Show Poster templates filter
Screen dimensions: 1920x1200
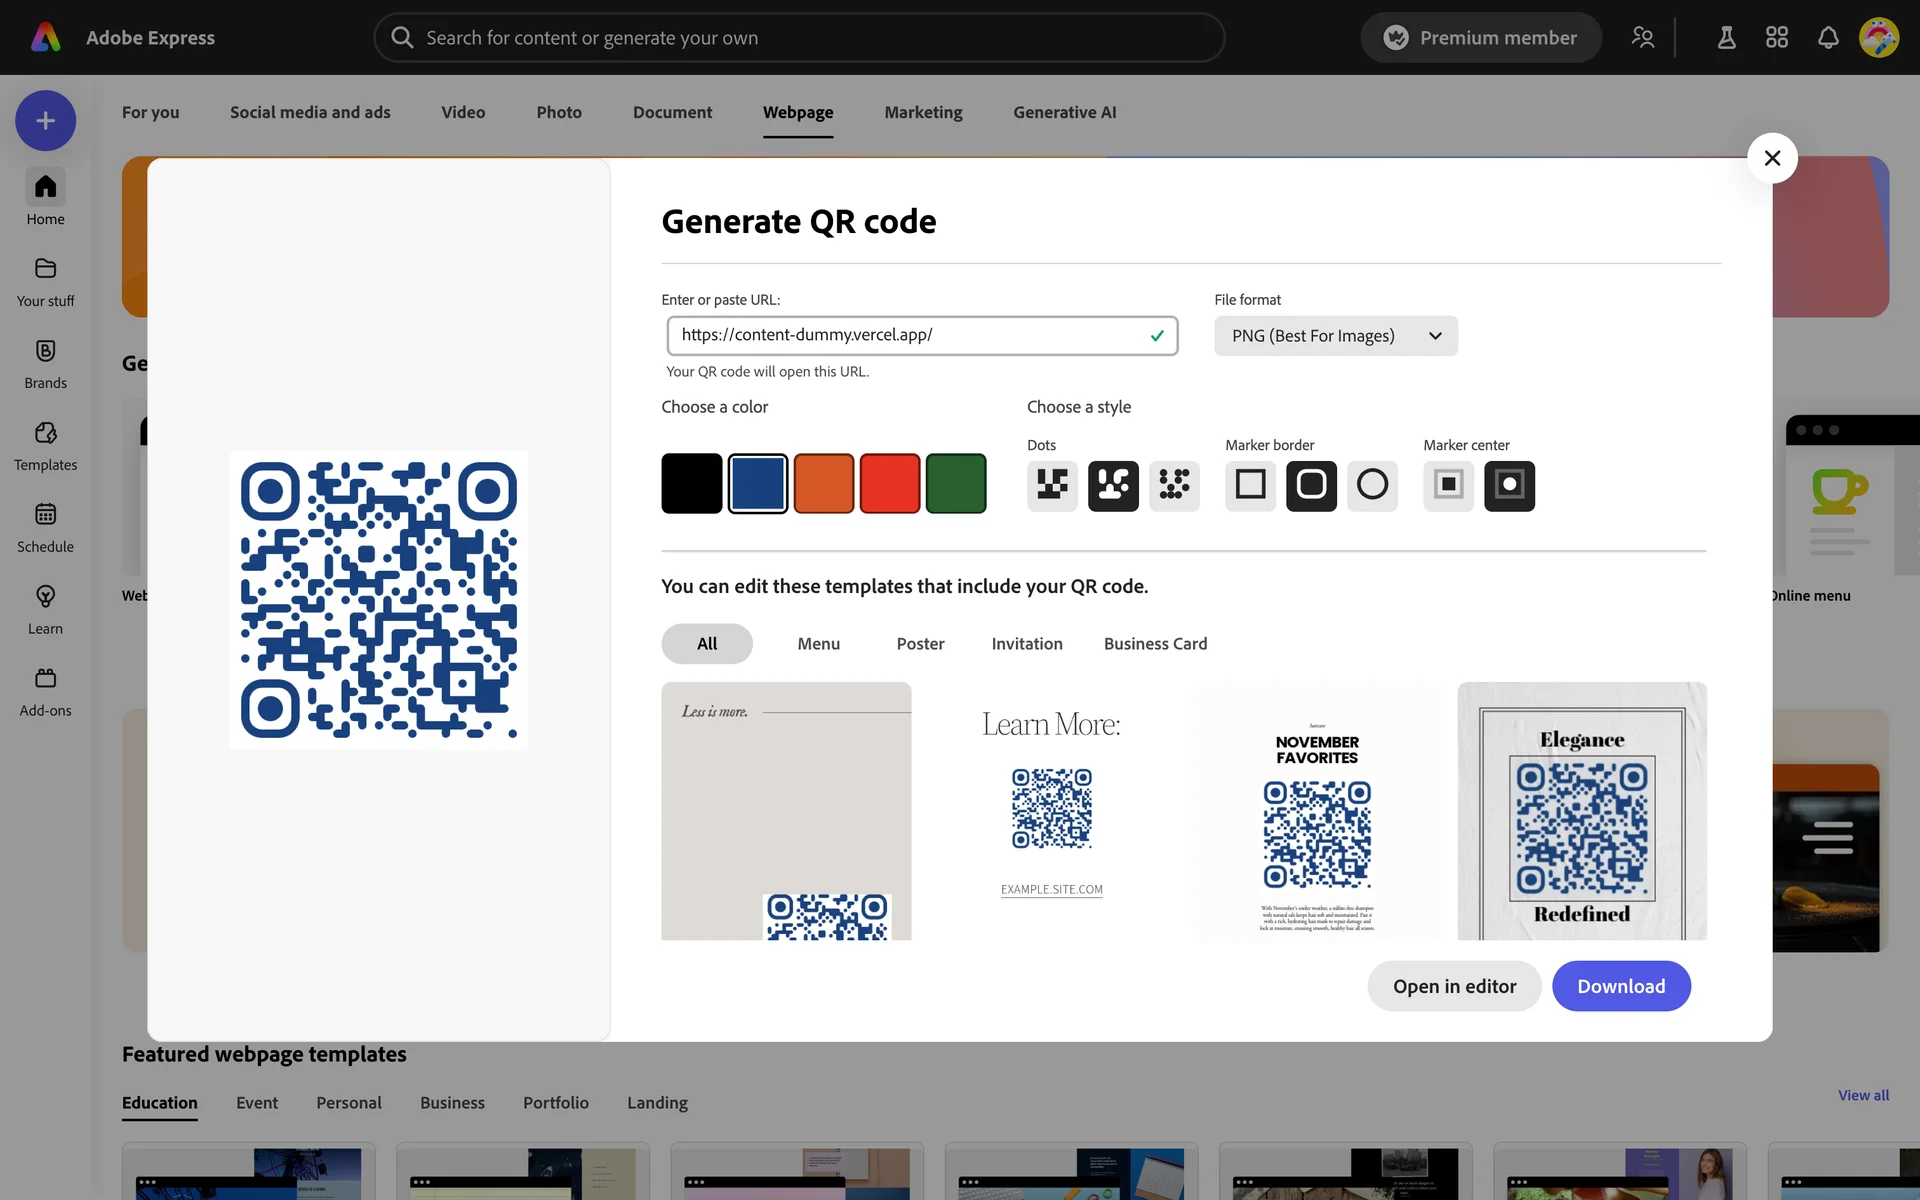click(x=919, y=644)
